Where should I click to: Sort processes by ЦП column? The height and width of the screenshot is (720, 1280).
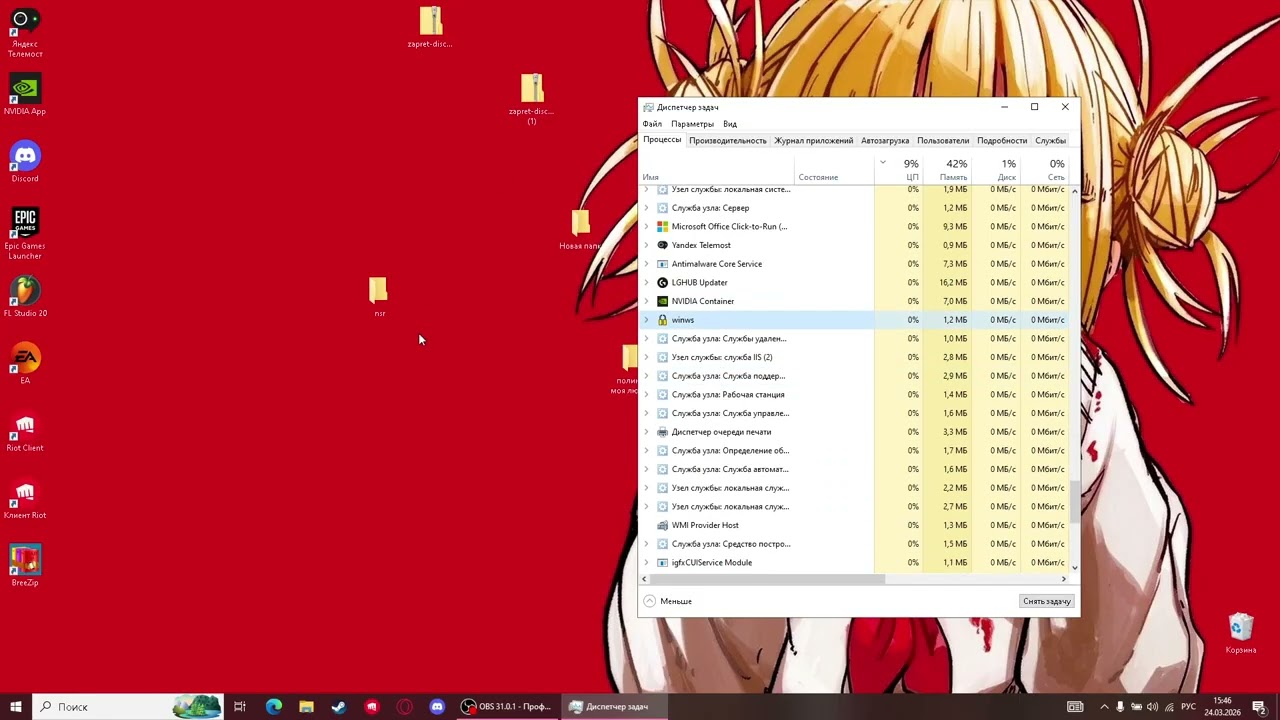coord(898,169)
